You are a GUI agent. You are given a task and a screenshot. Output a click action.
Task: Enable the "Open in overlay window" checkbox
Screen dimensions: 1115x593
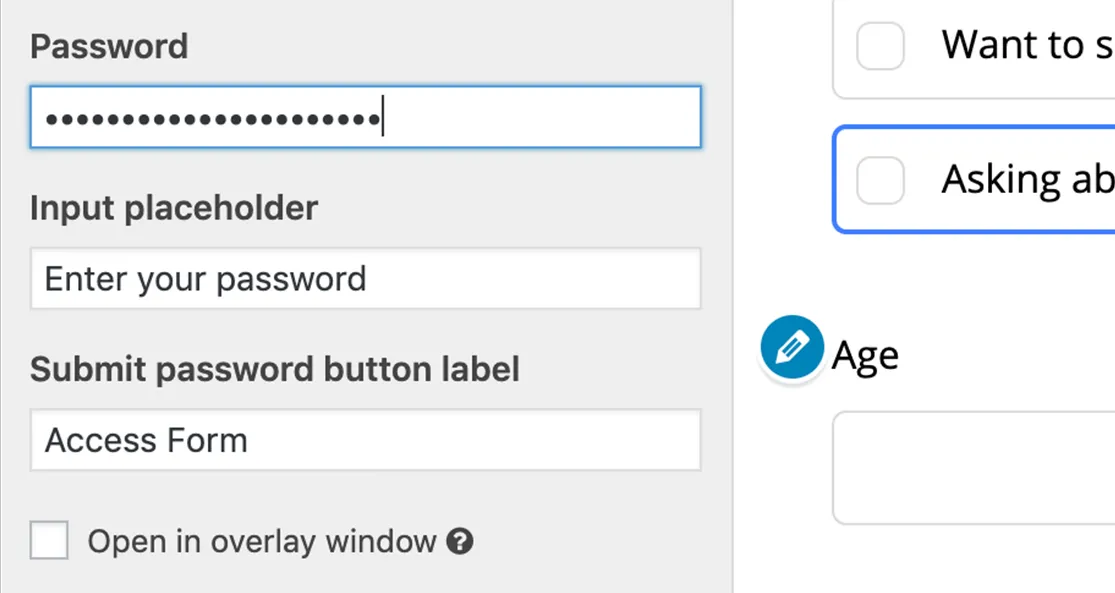47,541
